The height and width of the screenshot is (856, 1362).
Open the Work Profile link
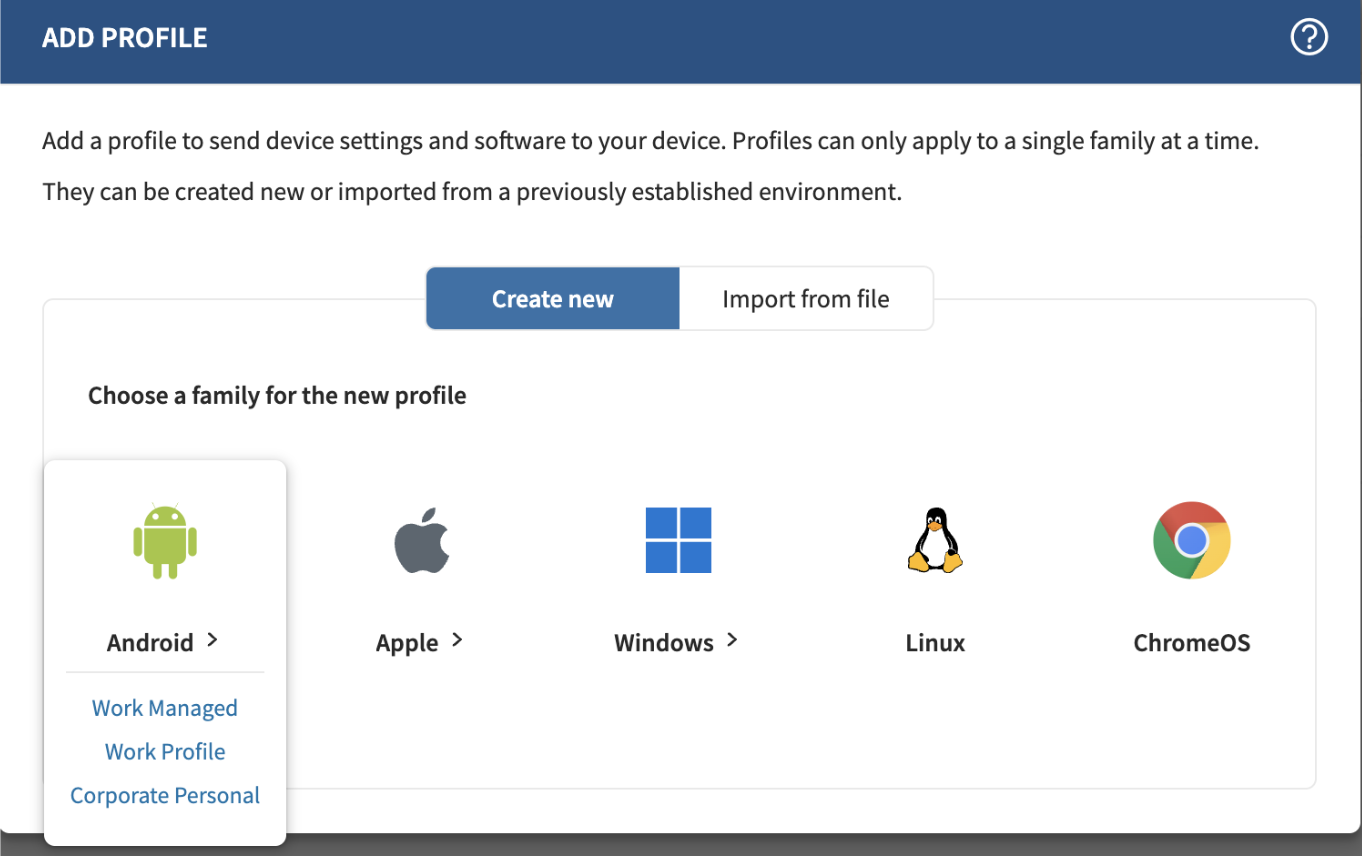coord(165,751)
